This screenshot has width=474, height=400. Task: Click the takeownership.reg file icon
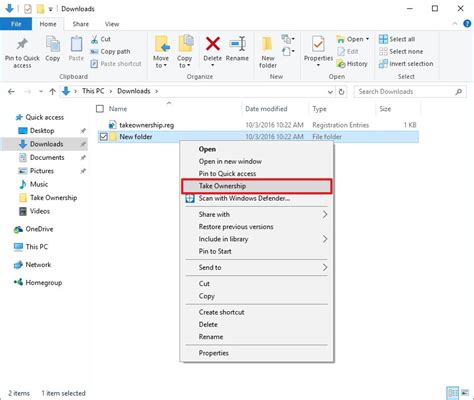pos(112,125)
